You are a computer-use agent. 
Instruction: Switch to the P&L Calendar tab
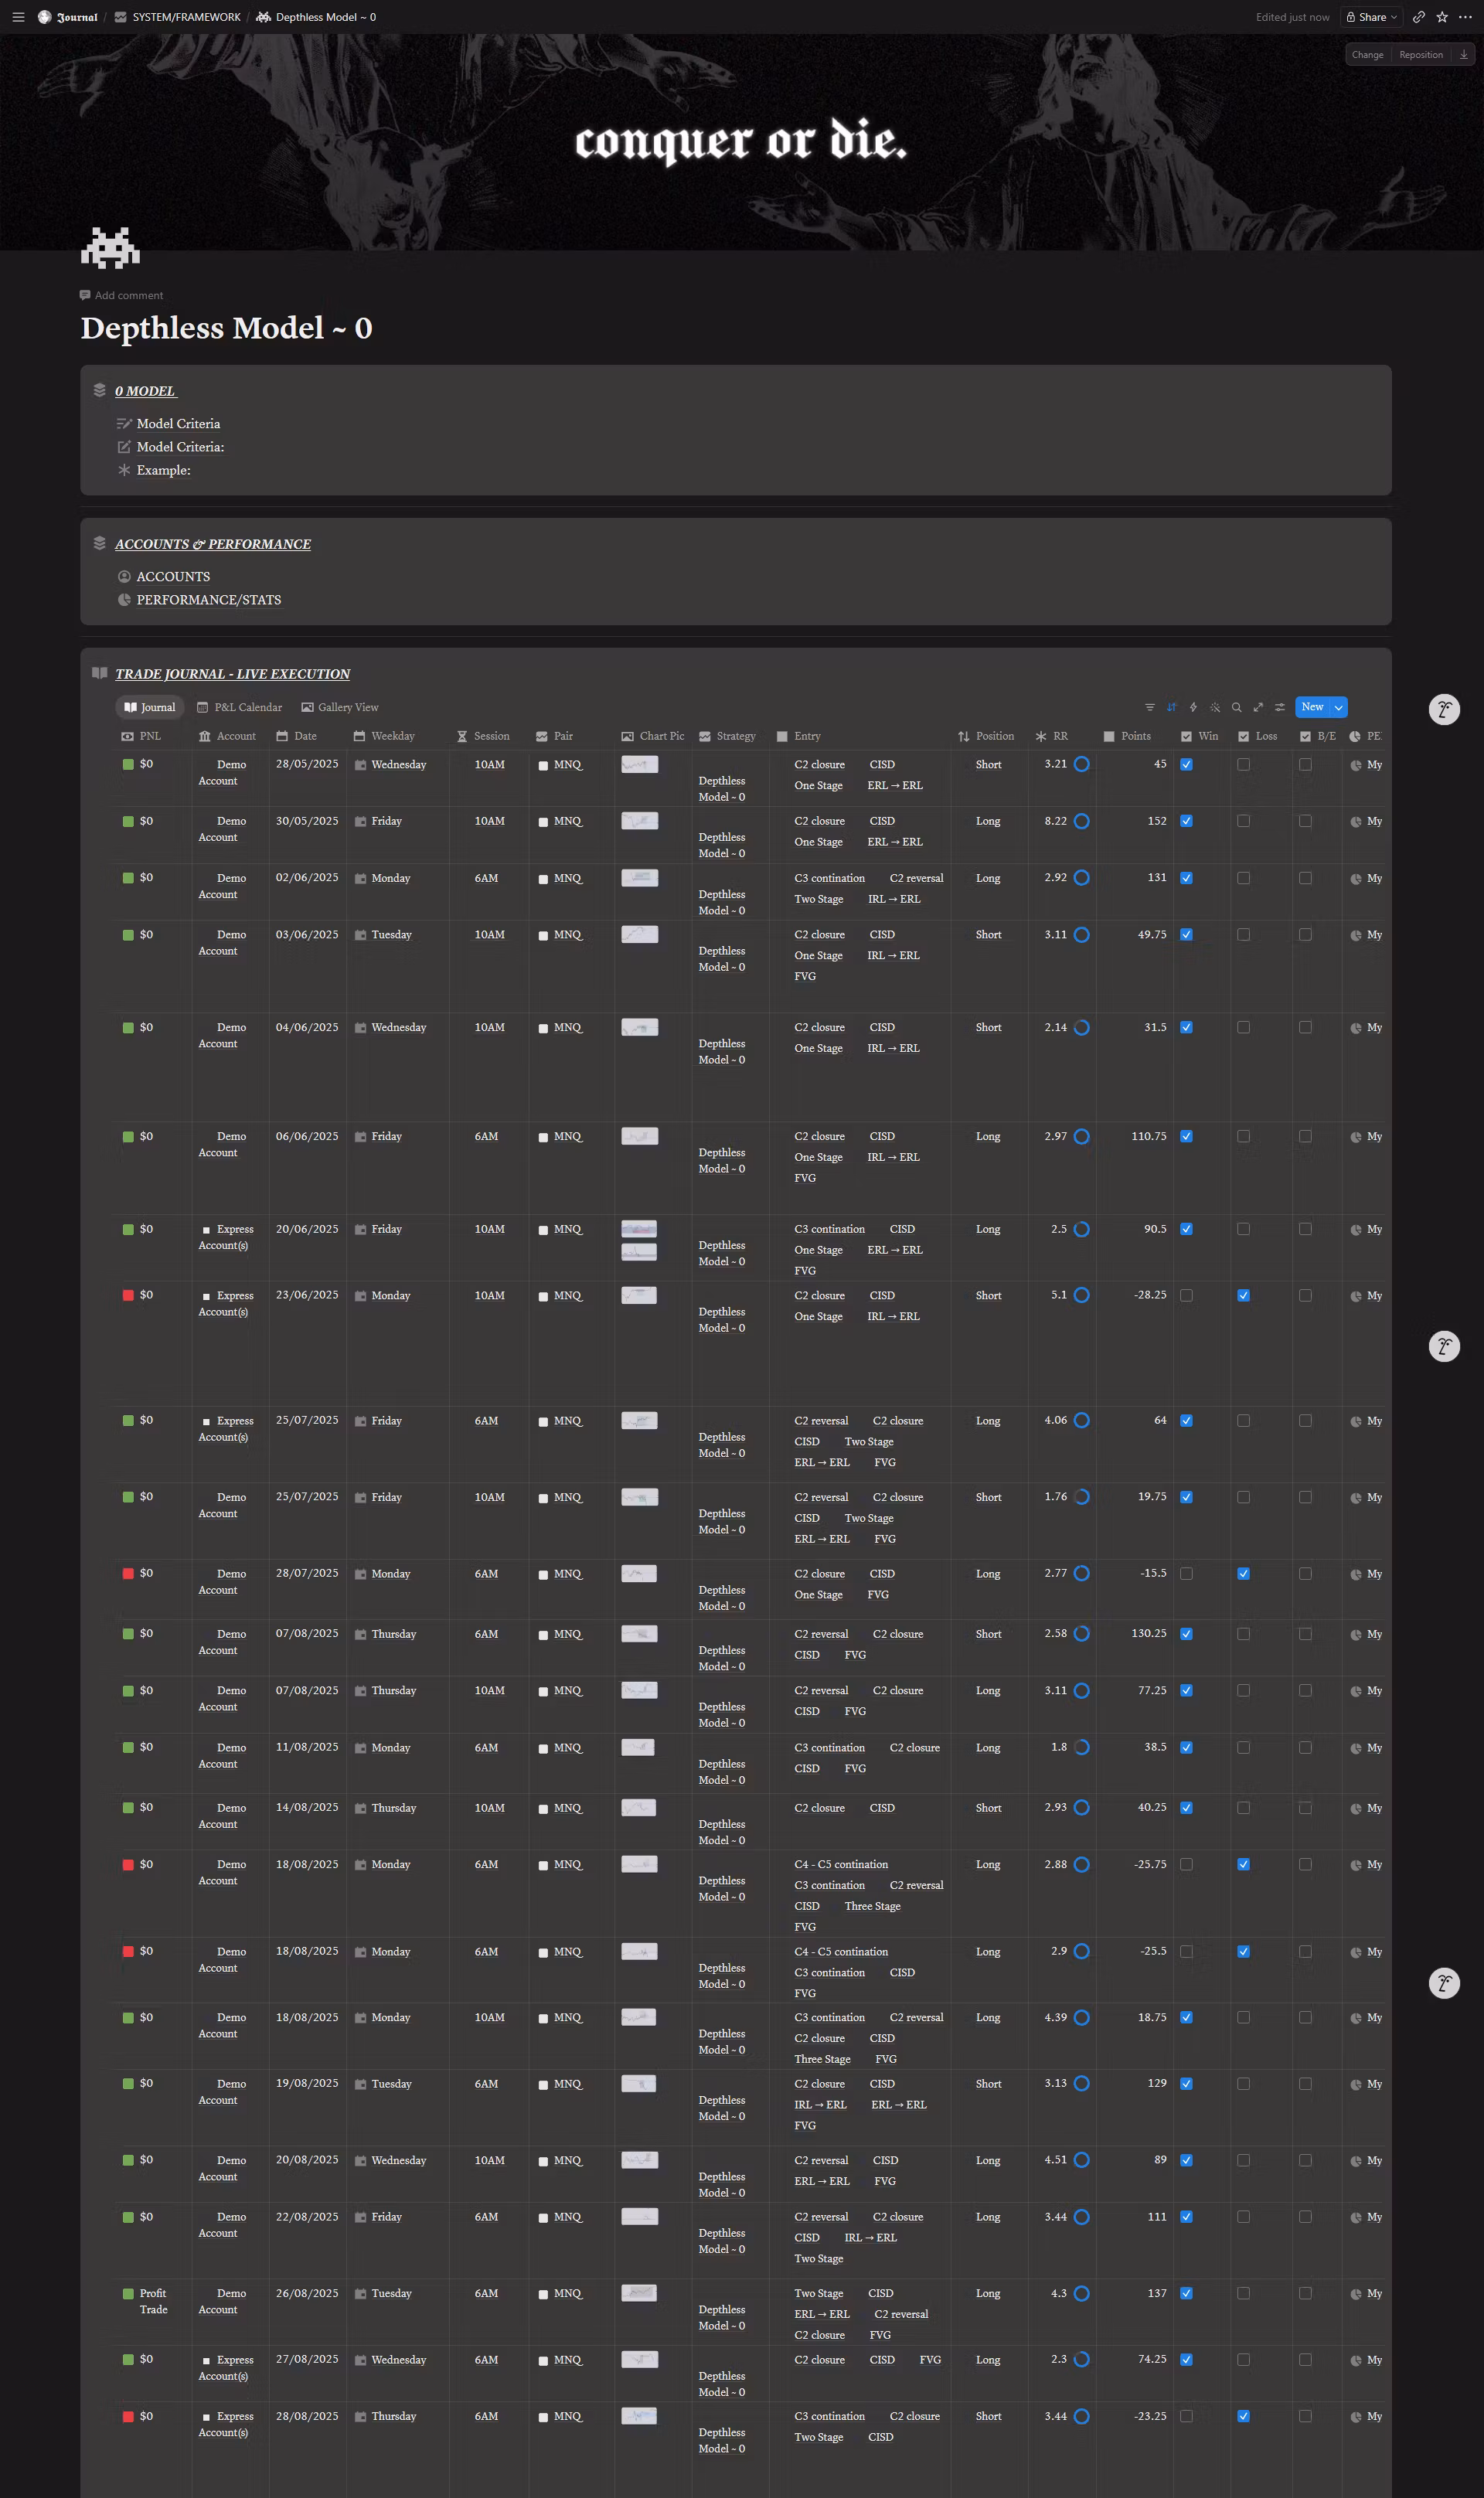tap(239, 707)
